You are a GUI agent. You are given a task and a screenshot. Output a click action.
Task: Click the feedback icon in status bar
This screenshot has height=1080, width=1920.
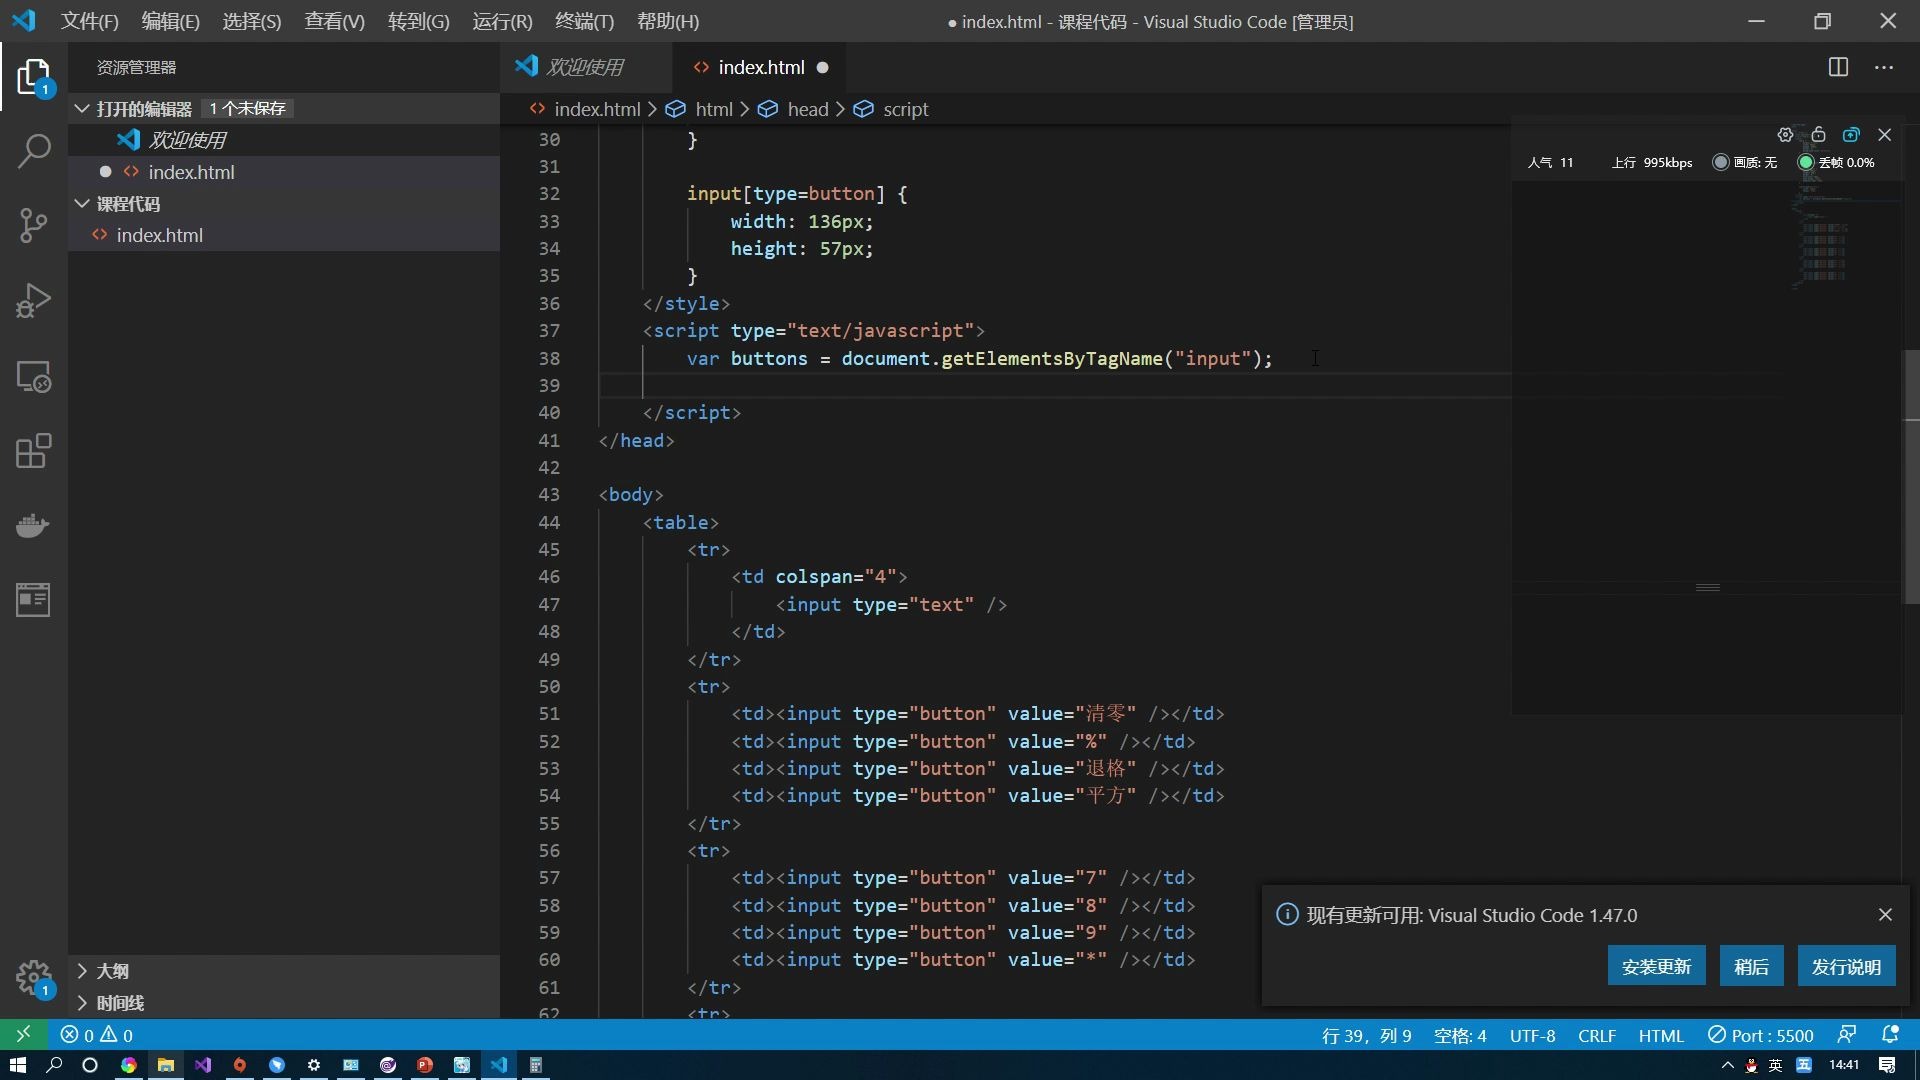click(x=1847, y=1035)
